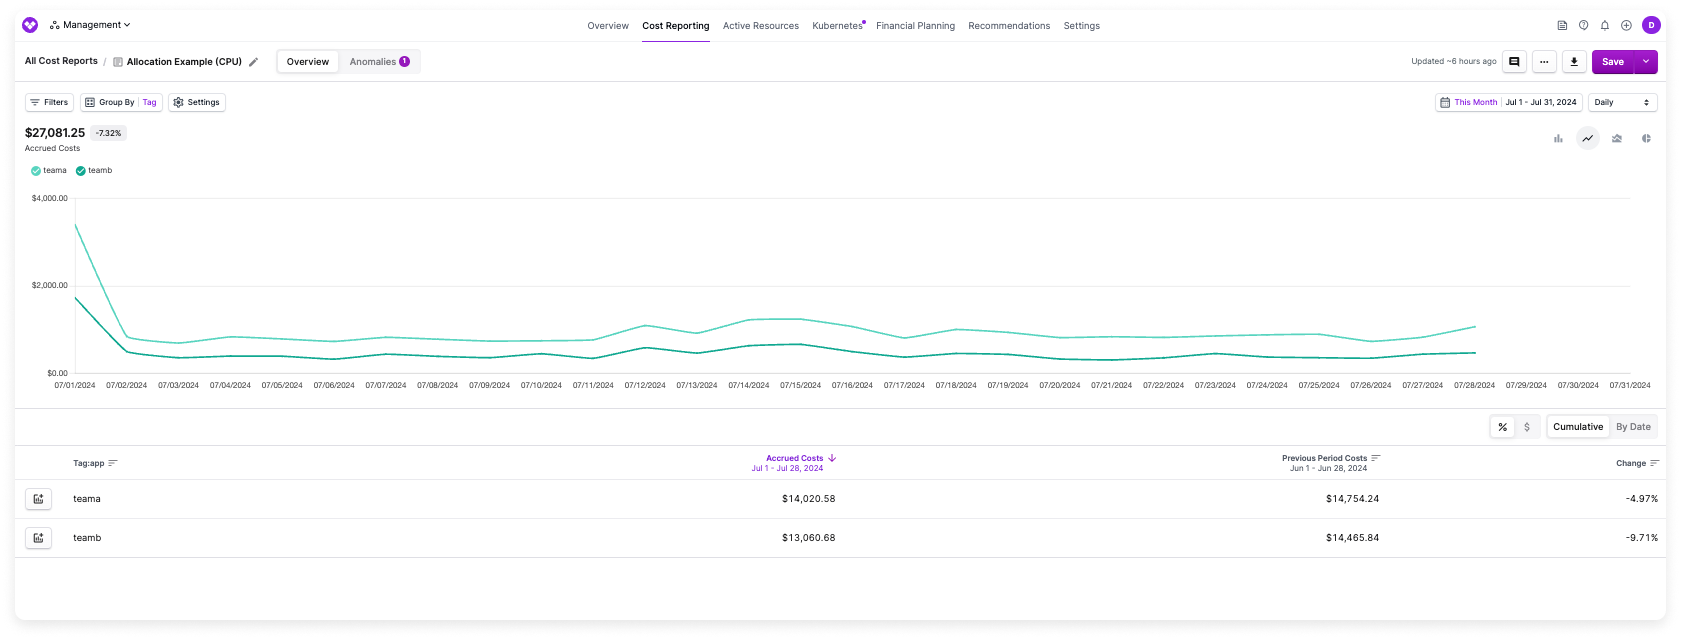Go back to All Cost Reports
Image resolution: width=1681 pixels, height=640 pixels.
pos(61,61)
